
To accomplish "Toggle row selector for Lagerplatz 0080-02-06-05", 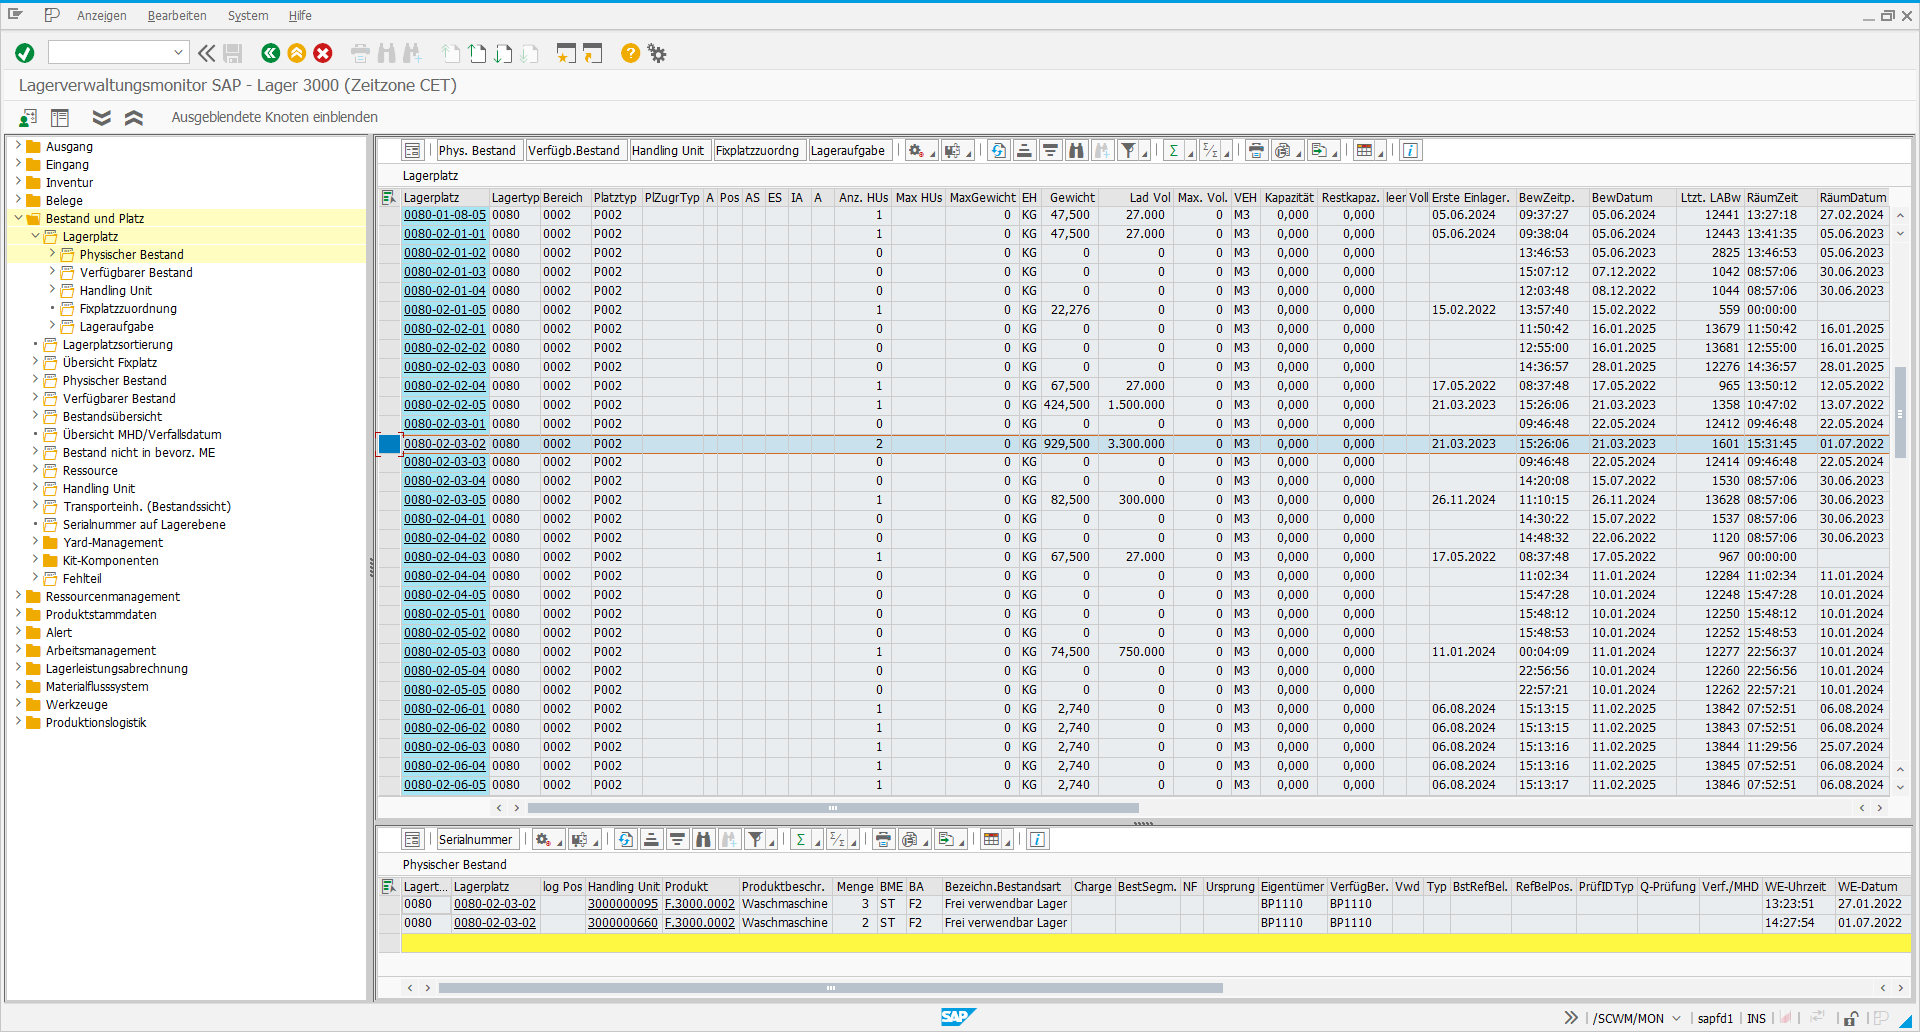I will click(x=389, y=785).
